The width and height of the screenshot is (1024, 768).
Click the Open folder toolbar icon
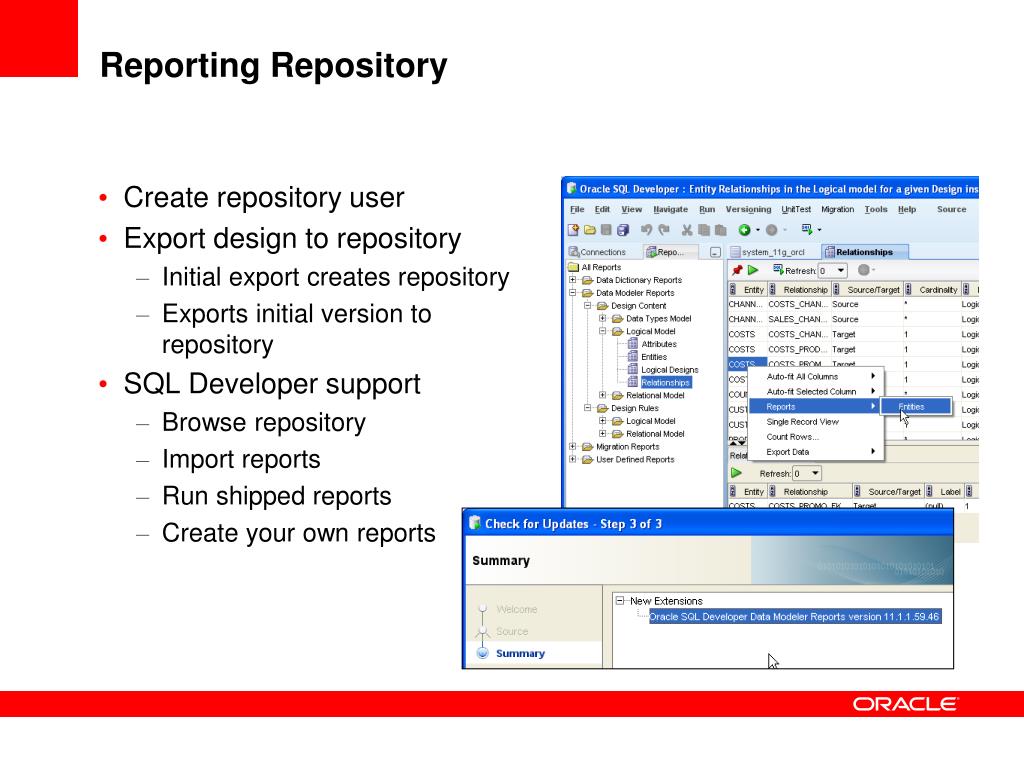click(590, 230)
